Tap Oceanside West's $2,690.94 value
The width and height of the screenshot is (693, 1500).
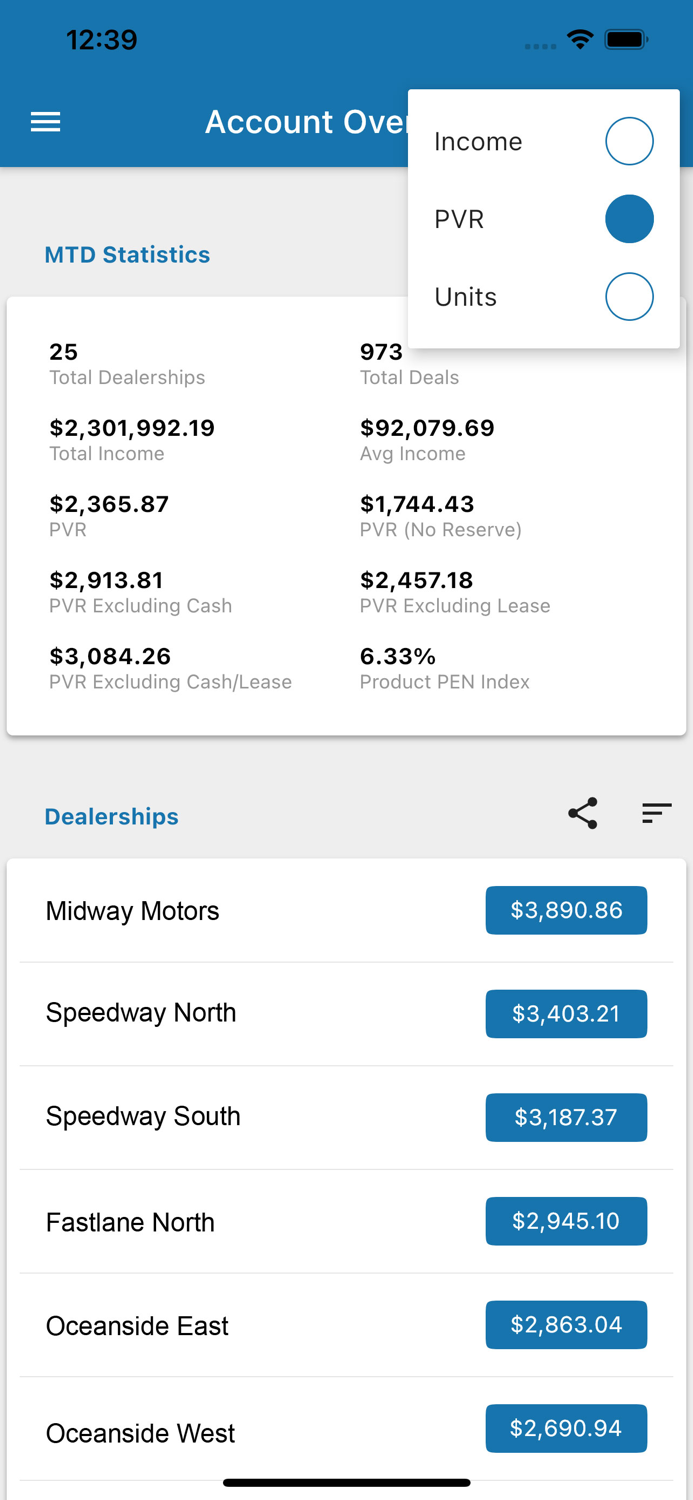(x=566, y=1428)
